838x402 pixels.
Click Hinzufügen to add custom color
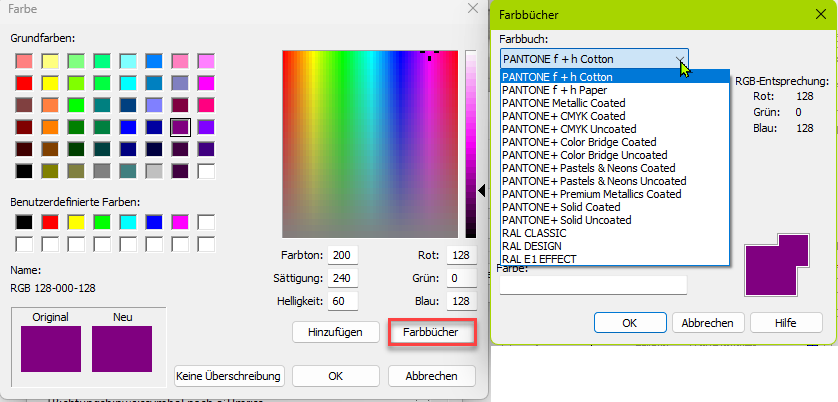coord(335,331)
